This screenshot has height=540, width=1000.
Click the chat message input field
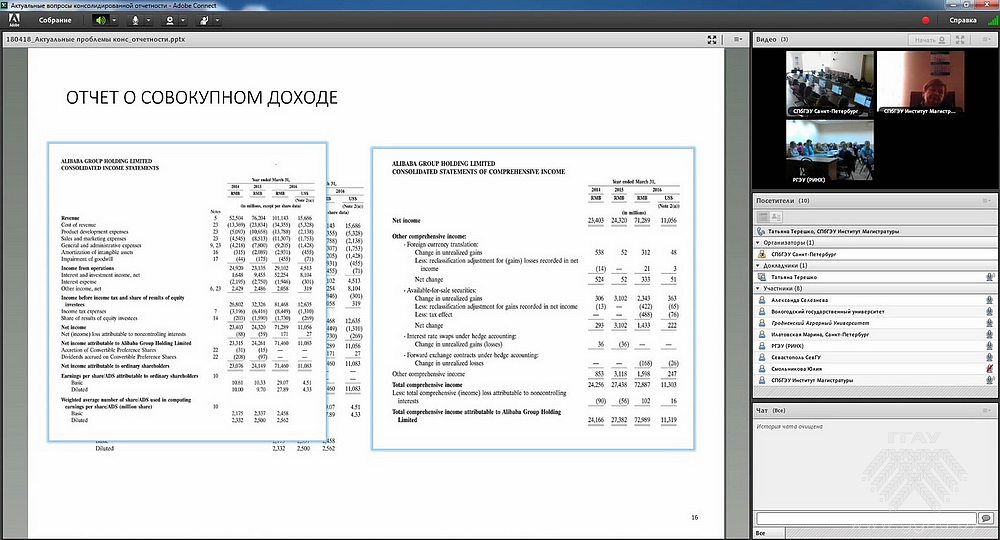point(866,518)
